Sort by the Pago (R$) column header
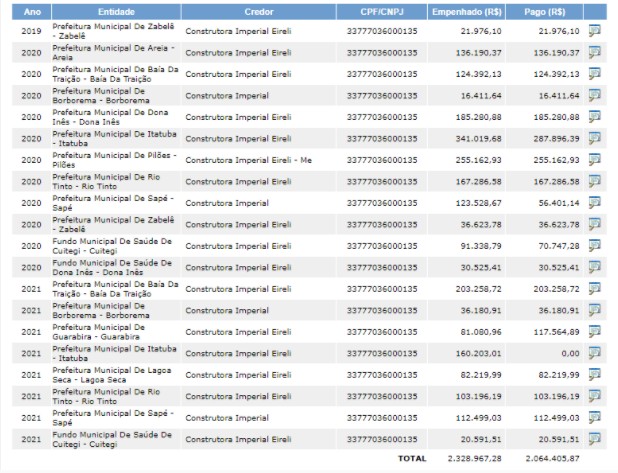618x473 pixels. (545, 12)
